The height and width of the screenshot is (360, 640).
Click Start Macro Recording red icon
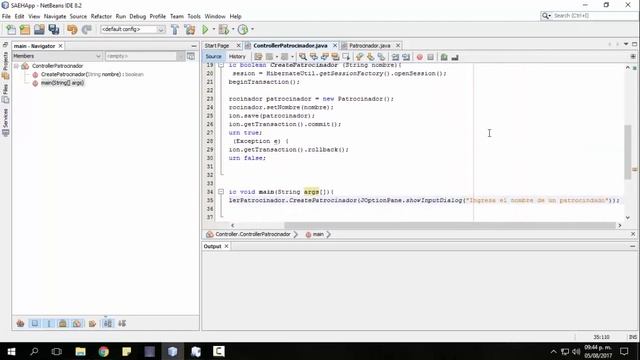coord(420,57)
